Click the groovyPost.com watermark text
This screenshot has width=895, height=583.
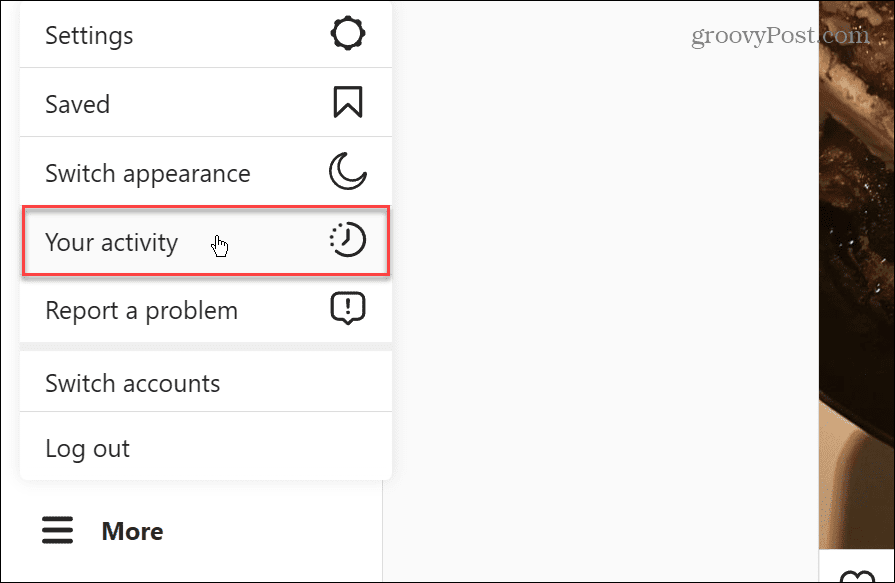click(x=780, y=36)
